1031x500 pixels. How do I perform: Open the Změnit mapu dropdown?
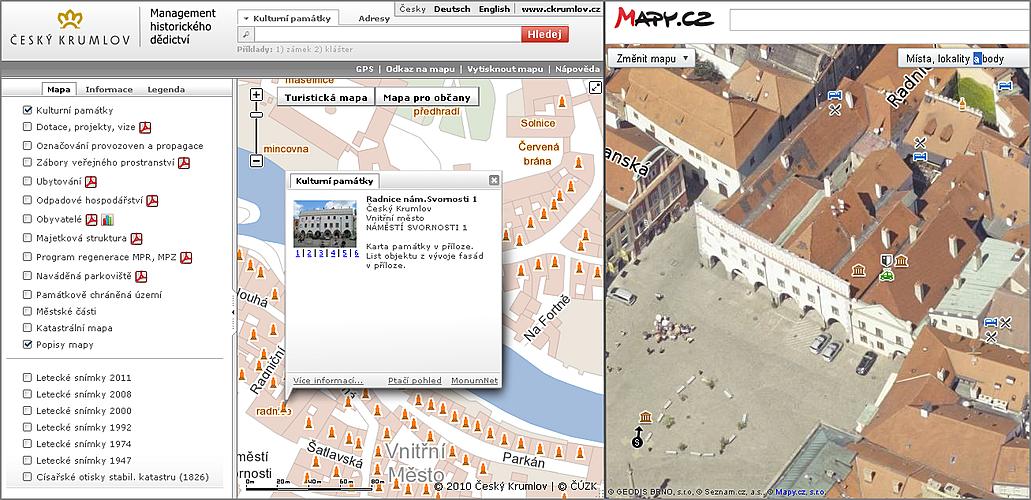[x=652, y=59]
